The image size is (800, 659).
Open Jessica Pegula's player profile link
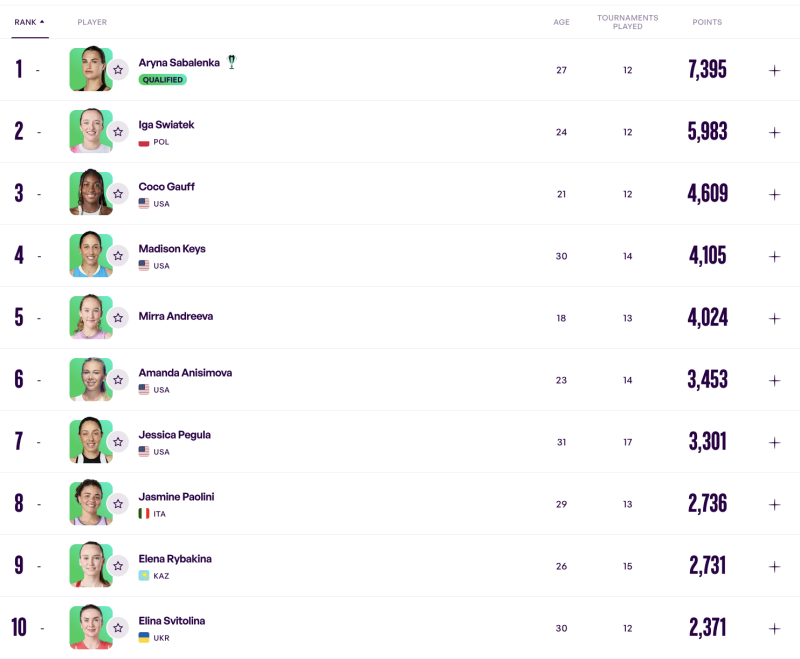click(x=174, y=435)
